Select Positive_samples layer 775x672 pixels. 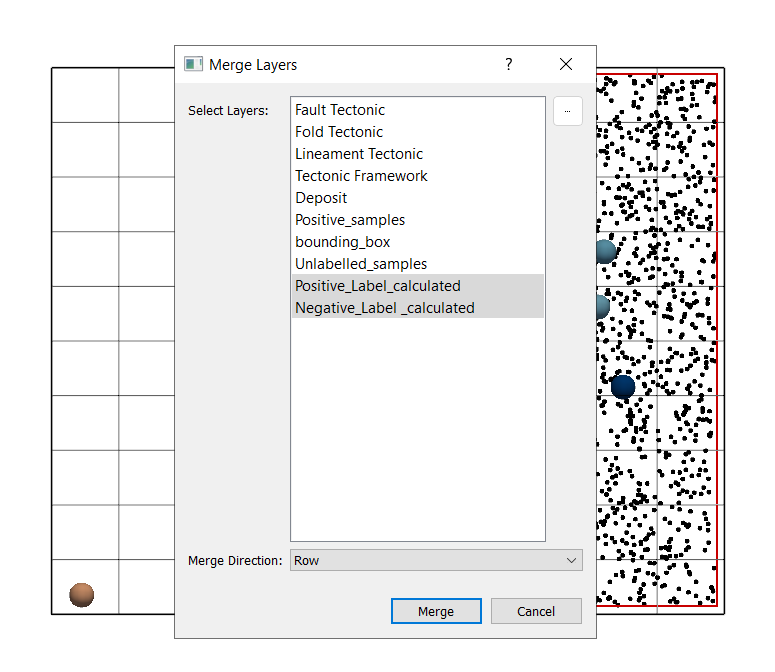tap(350, 220)
